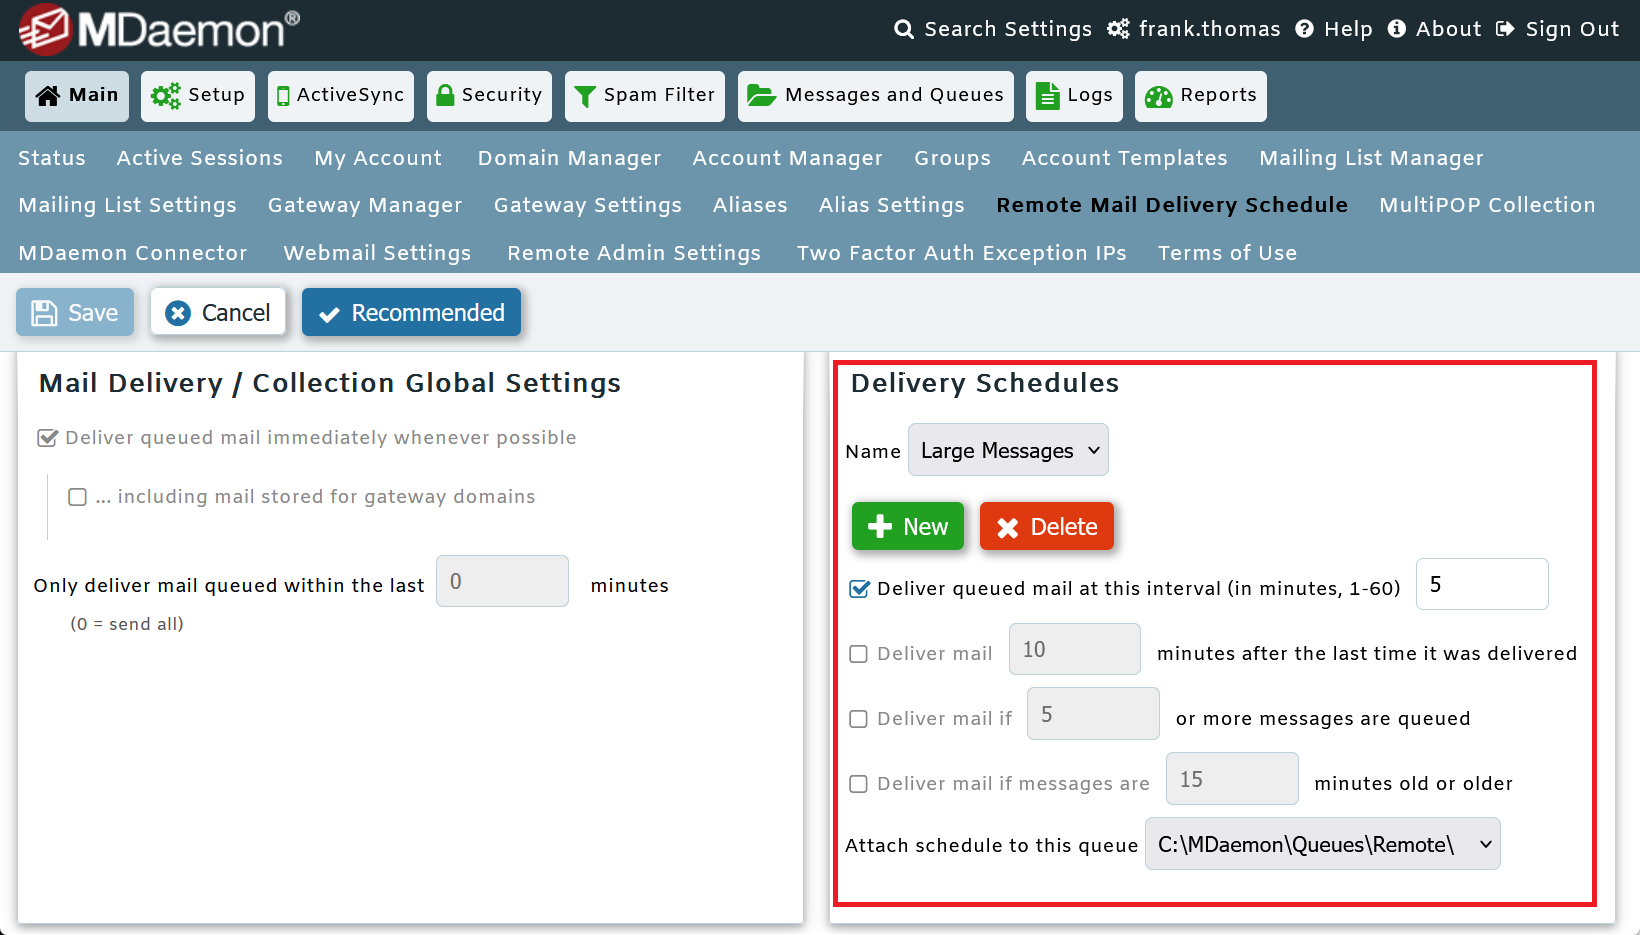Expand the Messages and Queues menu
1640x935 pixels.
pyautogui.click(x=875, y=95)
